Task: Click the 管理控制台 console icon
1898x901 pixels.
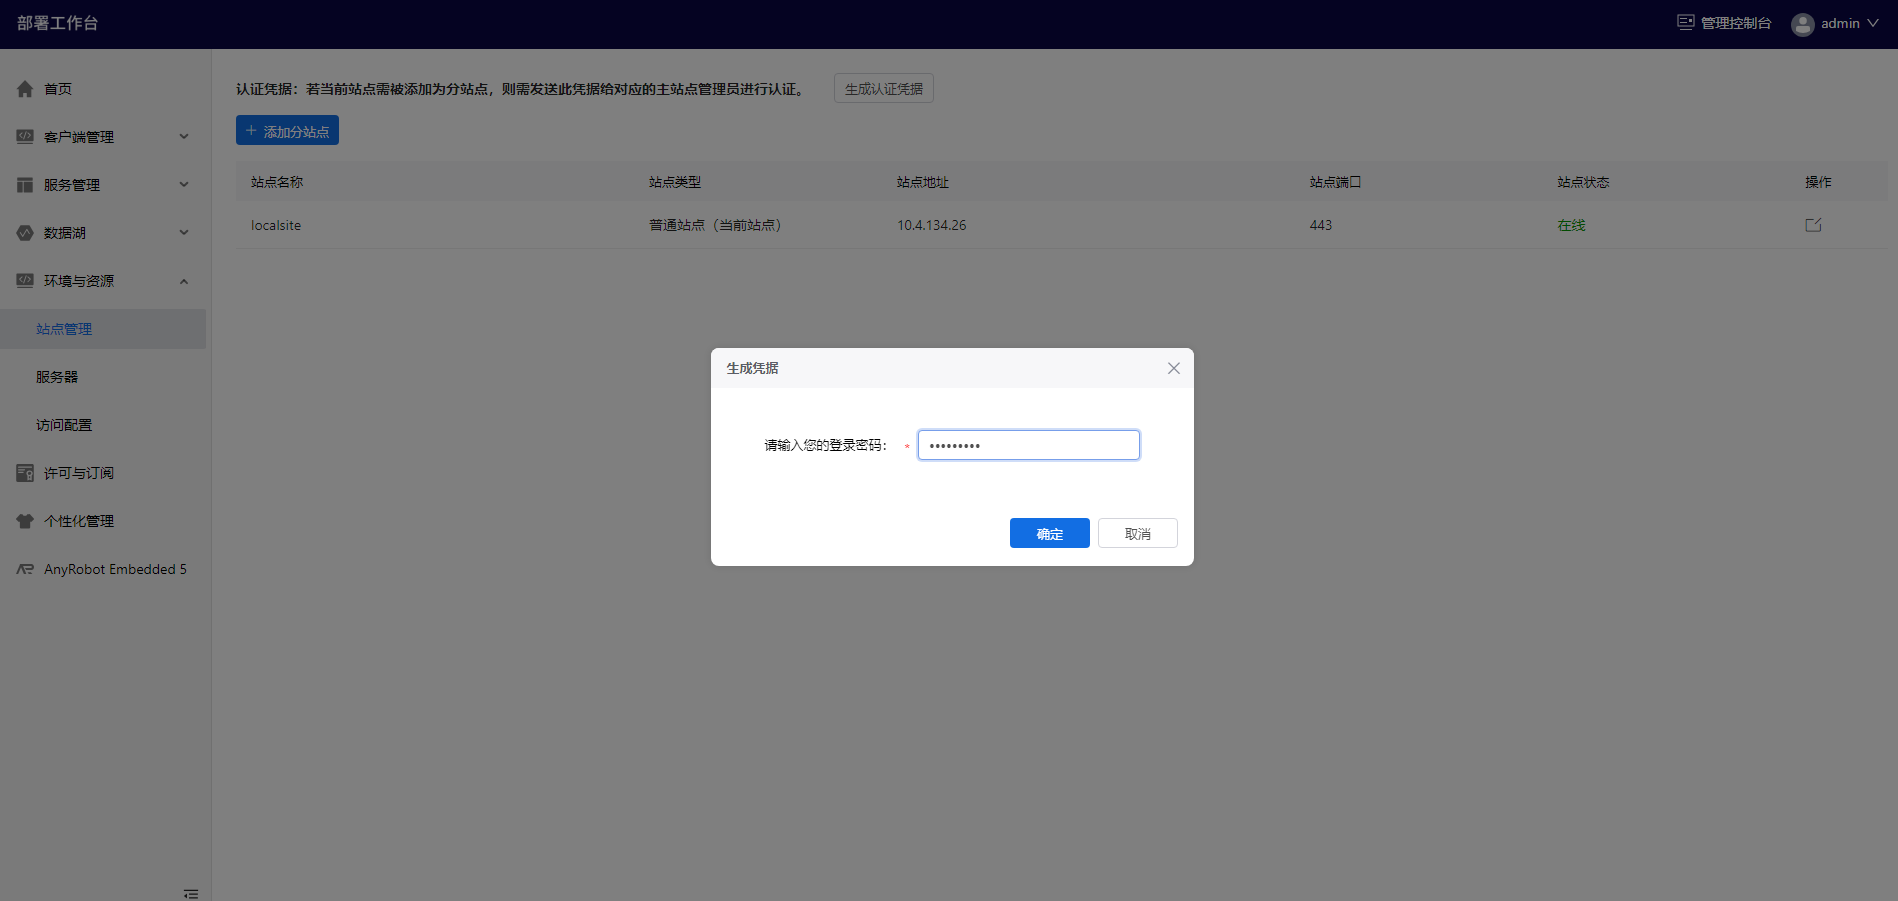Action: pos(1686,22)
